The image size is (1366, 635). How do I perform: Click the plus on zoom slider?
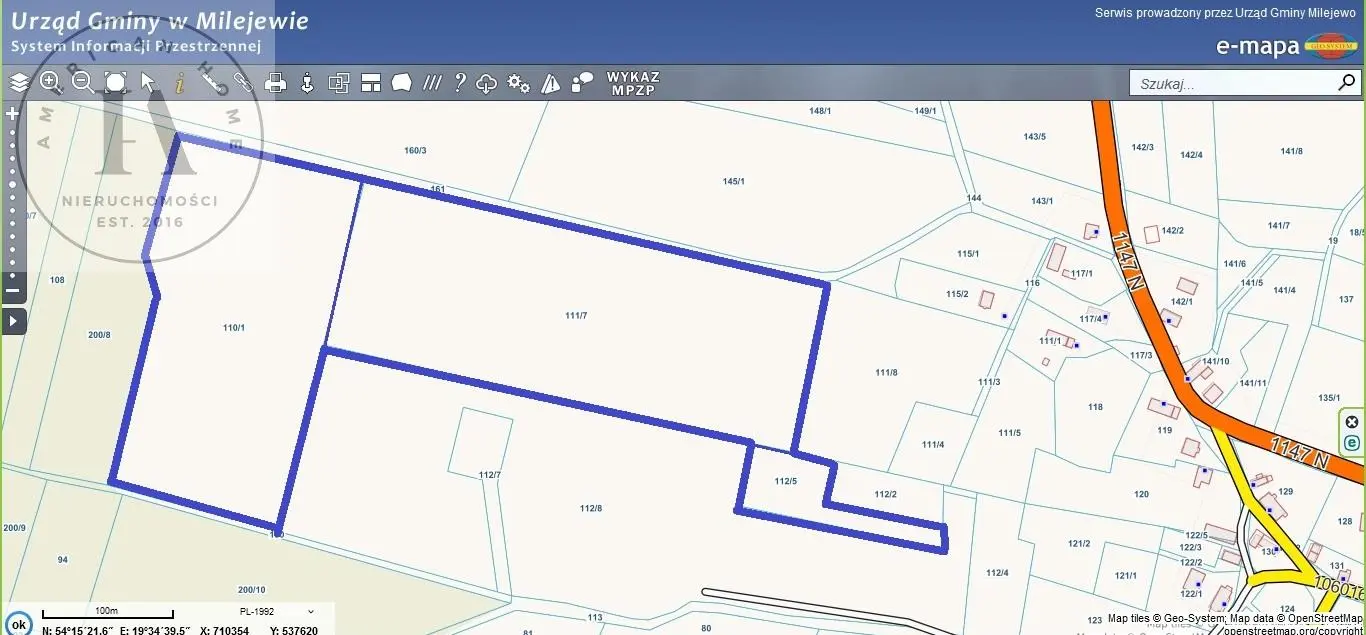click(13, 114)
